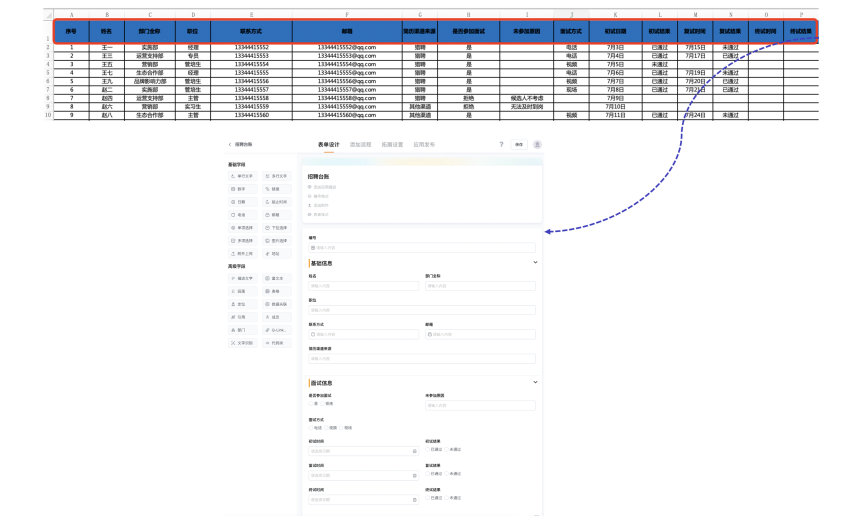This screenshot has width=863, height=516.
Task: Click the 部门全称 input field
Action: (x=480, y=286)
